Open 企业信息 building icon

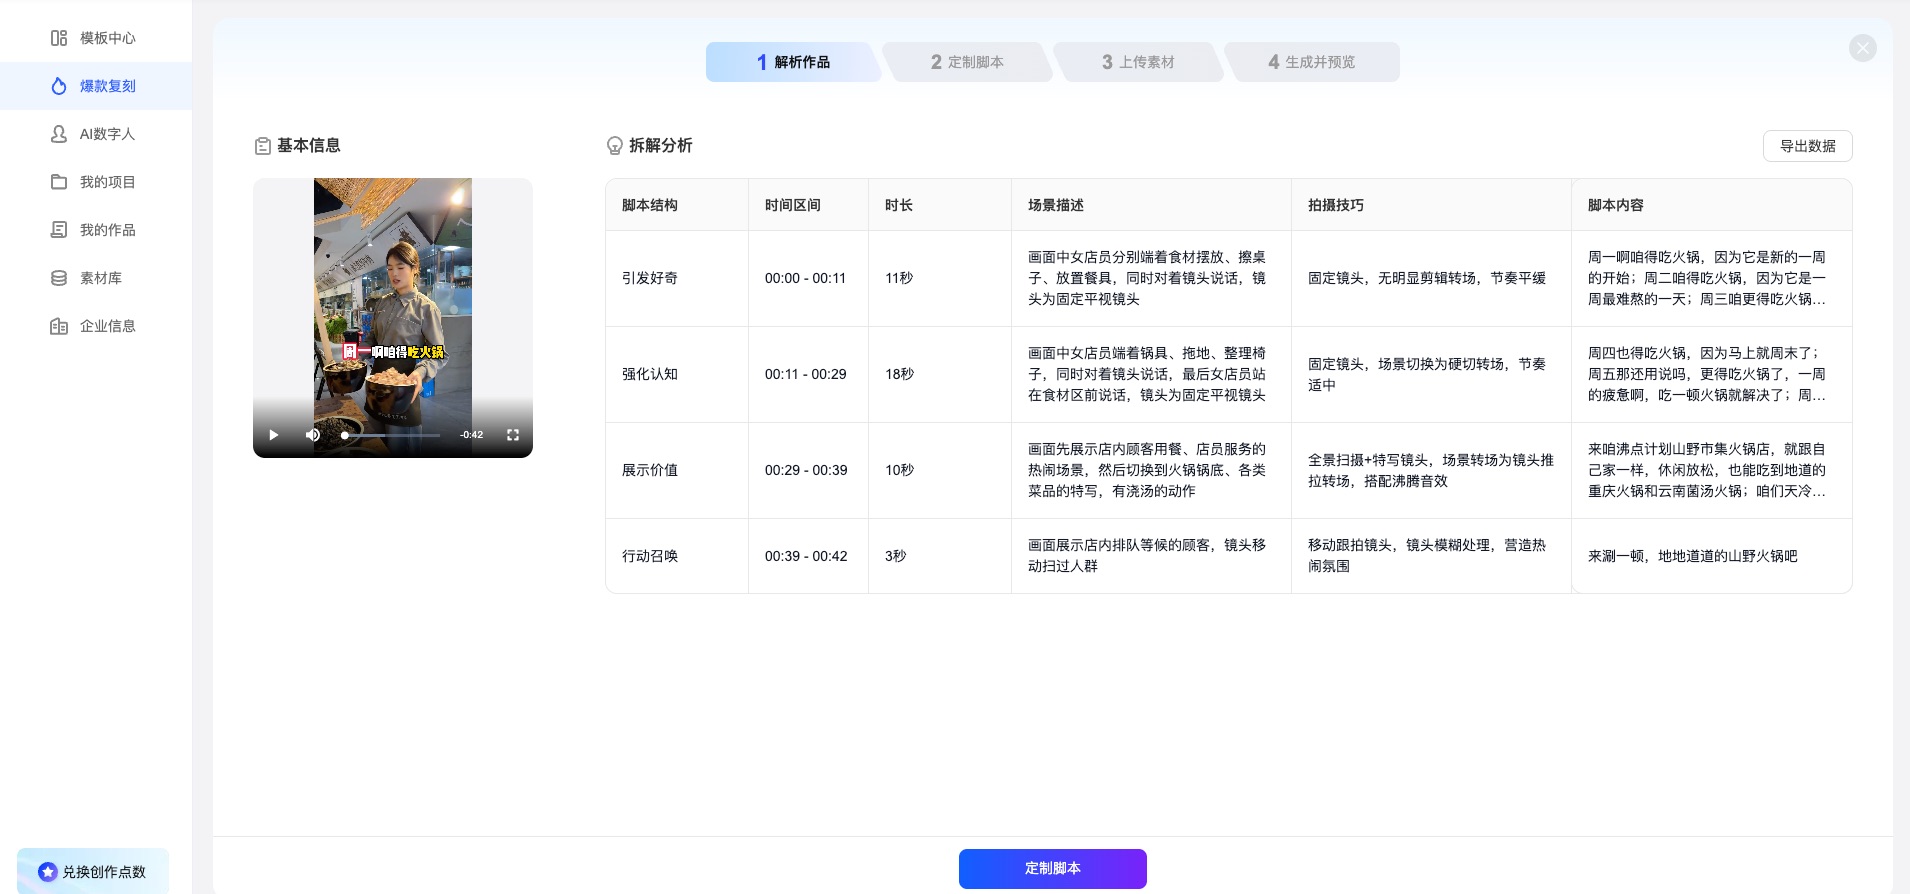[59, 326]
